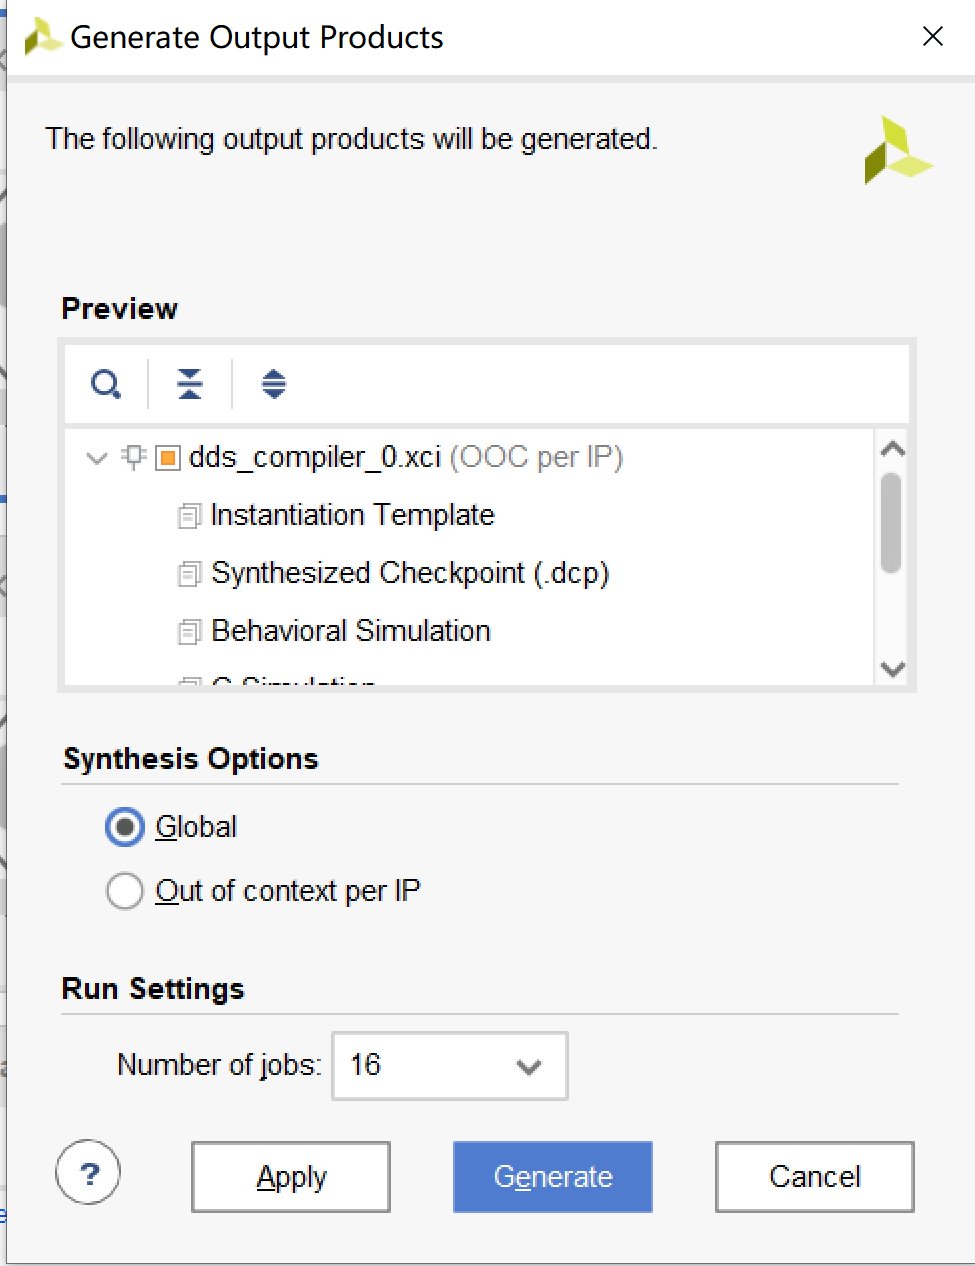Collapse the dds_compiler_0.xci tree node
This screenshot has width=975, height=1266.
point(97,458)
